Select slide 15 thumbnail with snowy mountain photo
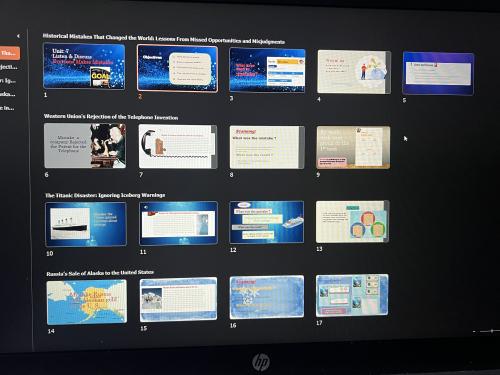This screenshot has height=375, width=500. pos(178,299)
